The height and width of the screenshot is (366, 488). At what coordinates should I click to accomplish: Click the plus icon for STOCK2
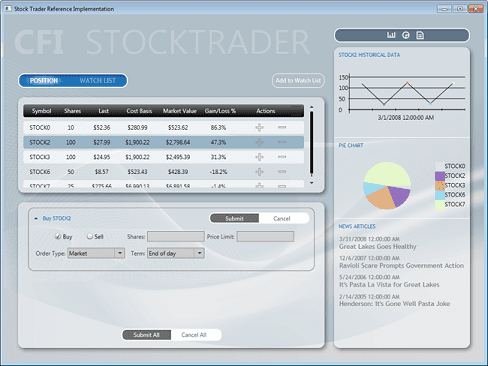259,142
